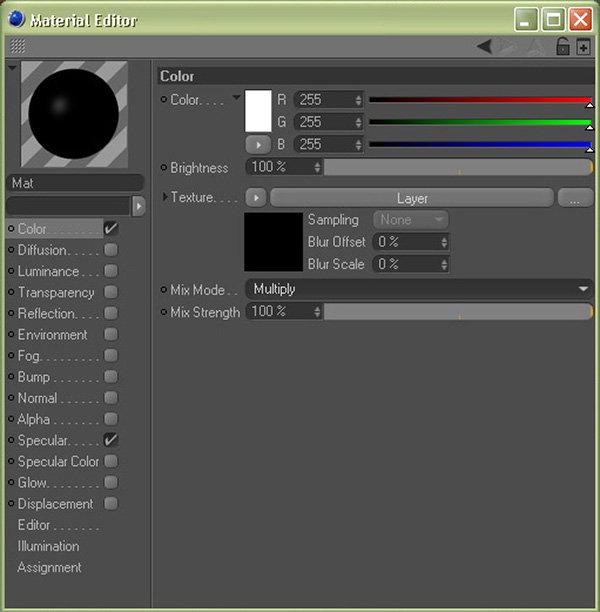Image resolution: width=600 pixels, height=612 pixels.
Task: Open the Mix Mode Multiply dropdown
Action: pyautogui.click(x=418, y=289)
